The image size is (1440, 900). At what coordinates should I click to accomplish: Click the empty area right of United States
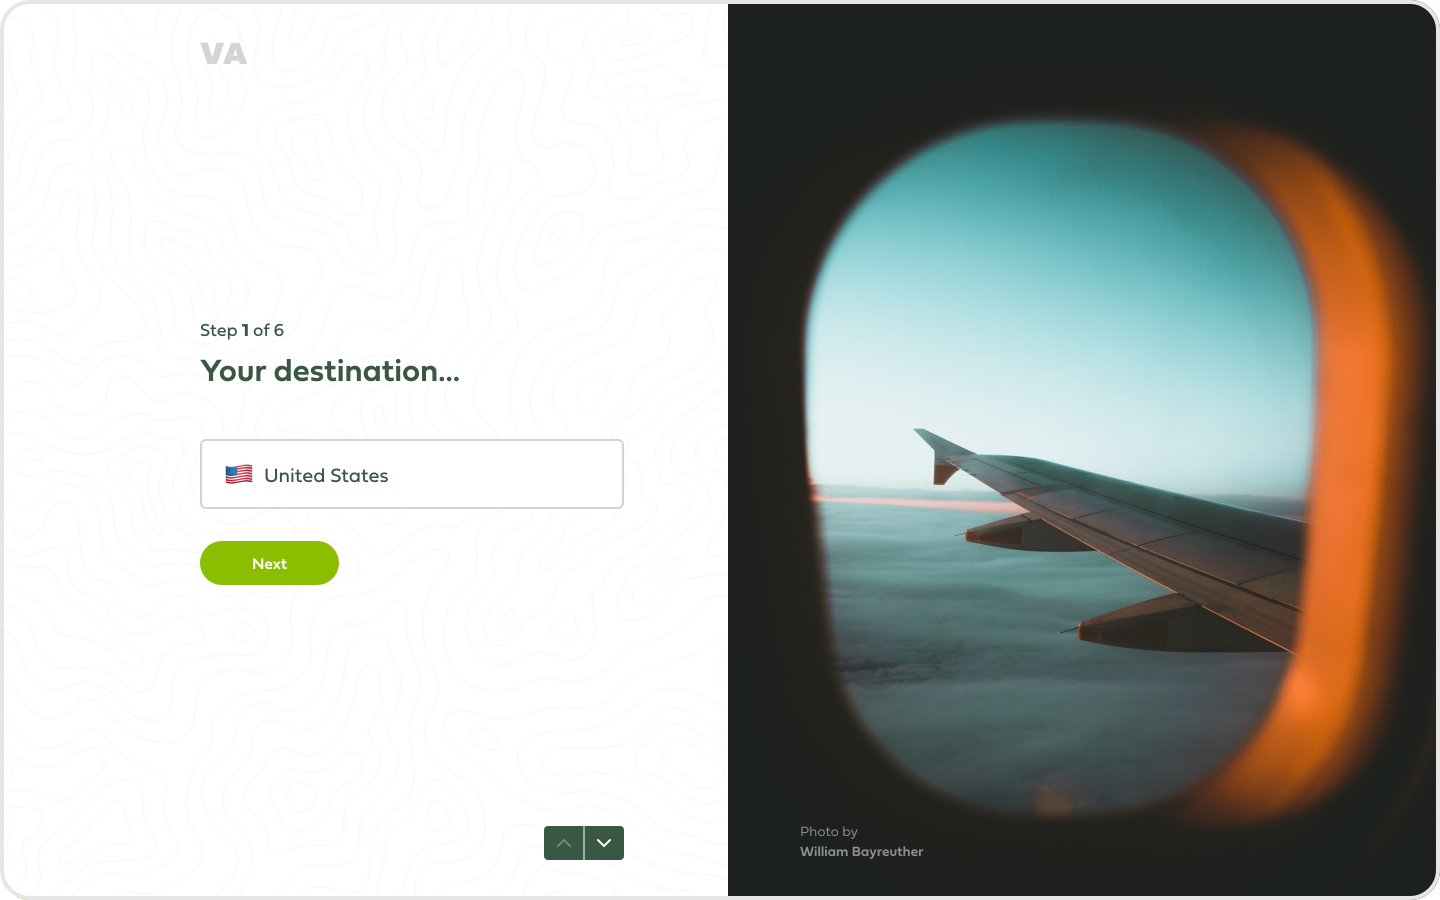pyautogui.click(x=505, y=475)
